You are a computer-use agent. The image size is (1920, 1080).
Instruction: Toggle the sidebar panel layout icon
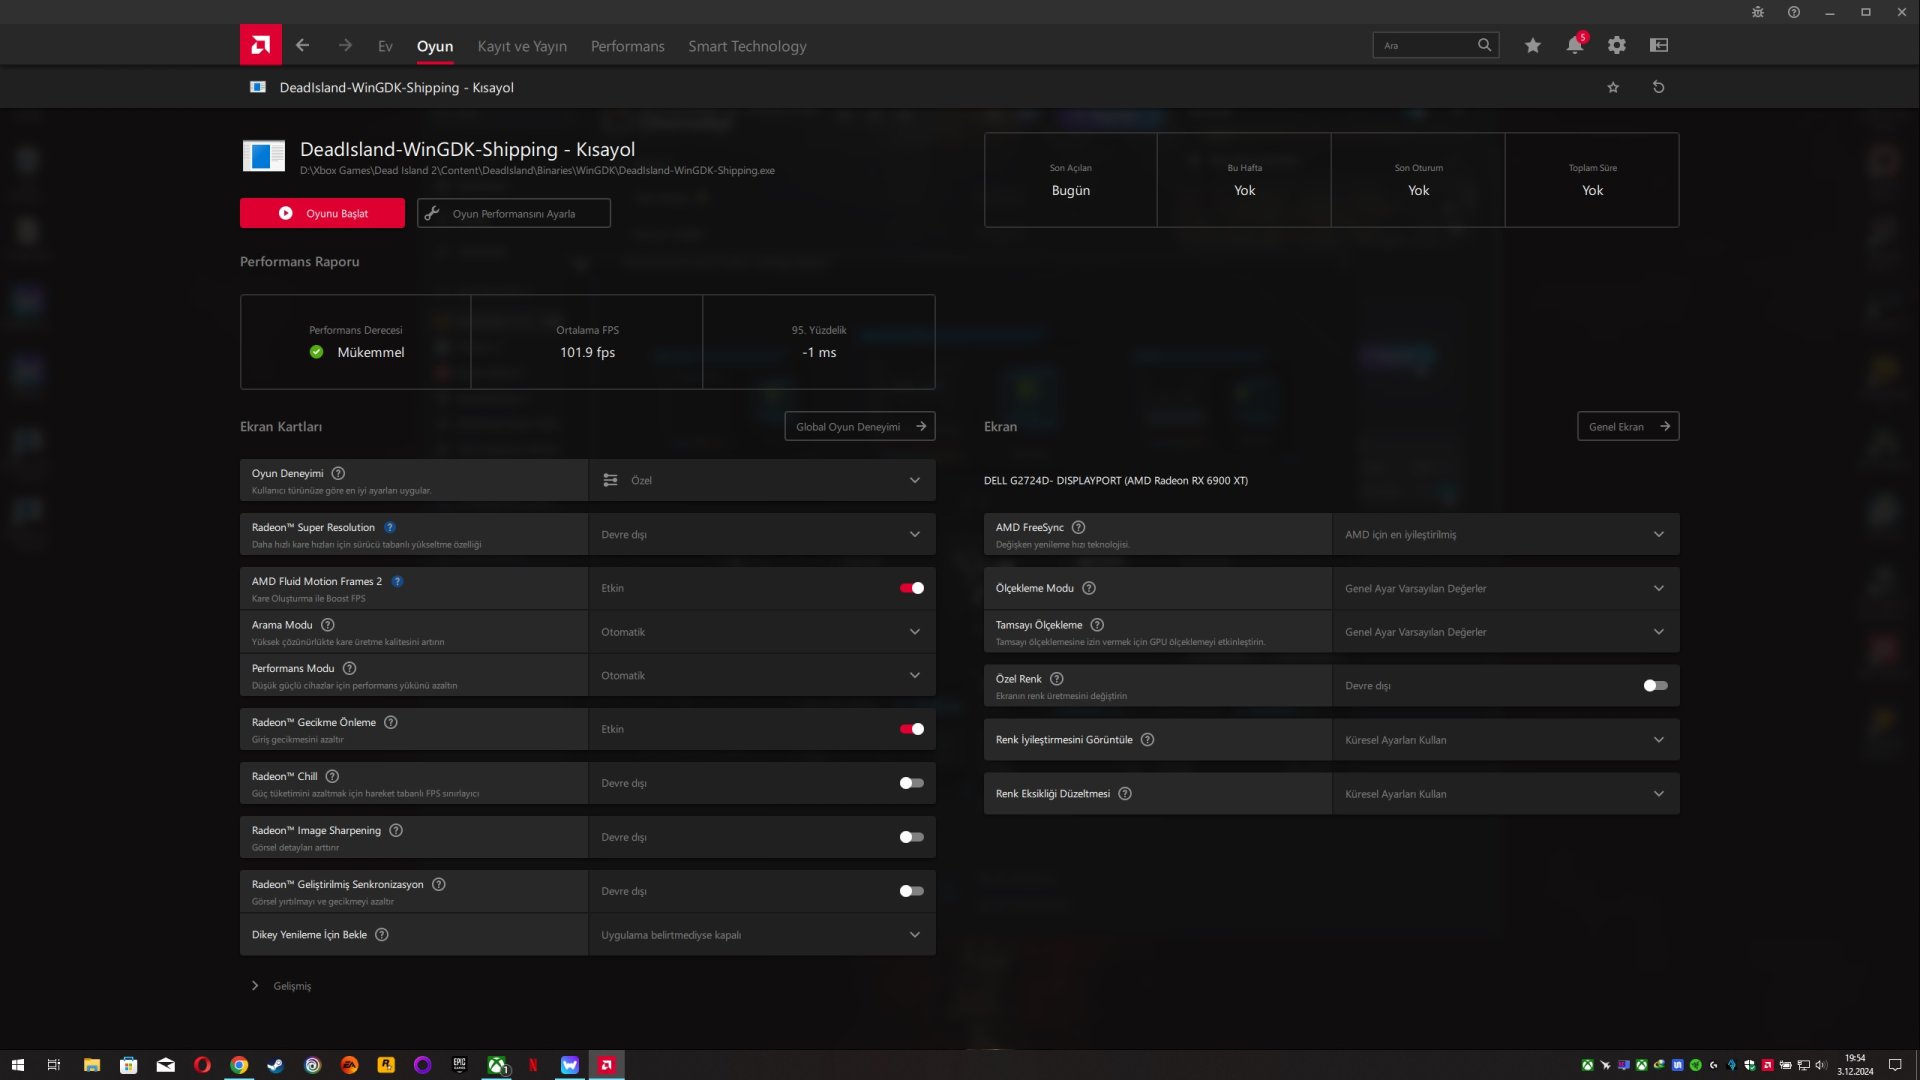1659,45
